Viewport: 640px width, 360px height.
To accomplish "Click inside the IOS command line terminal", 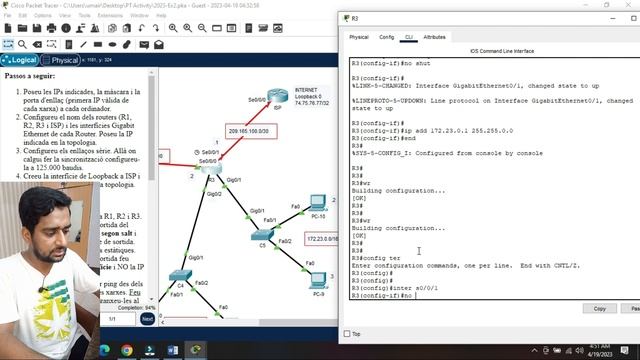I will [x=494, y=178].
